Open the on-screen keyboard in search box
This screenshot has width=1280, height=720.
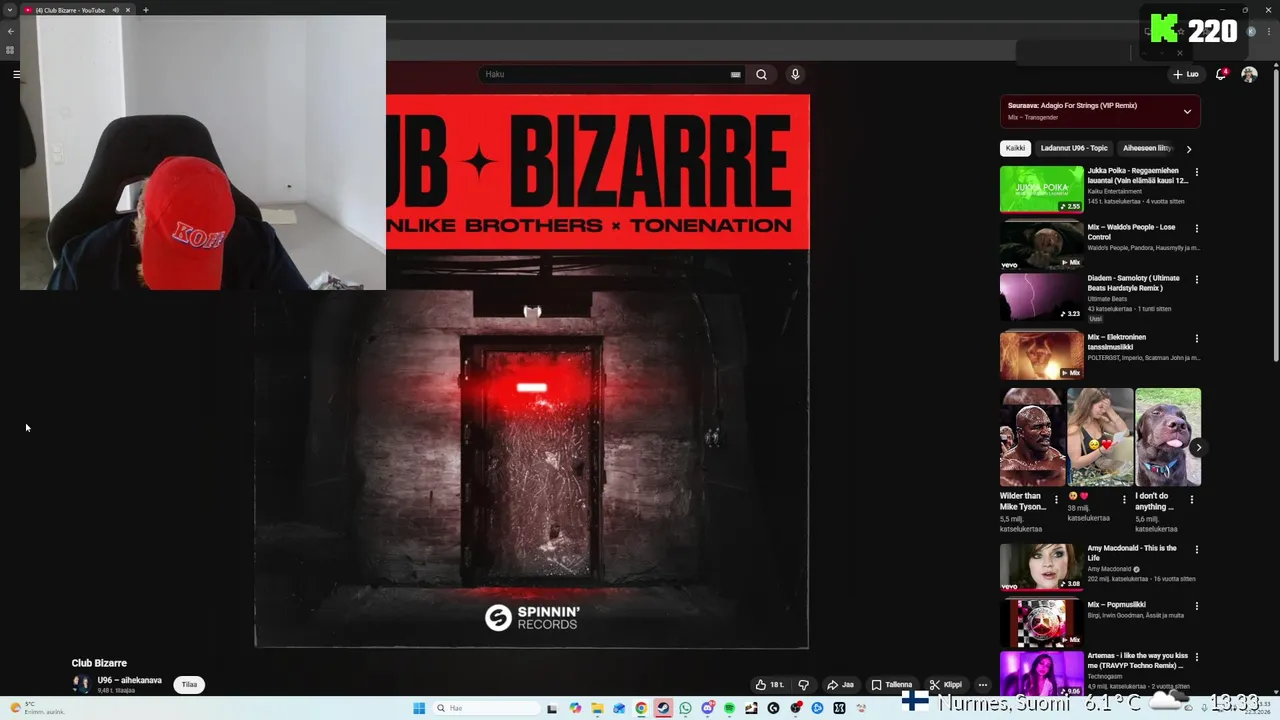[736, 74]
